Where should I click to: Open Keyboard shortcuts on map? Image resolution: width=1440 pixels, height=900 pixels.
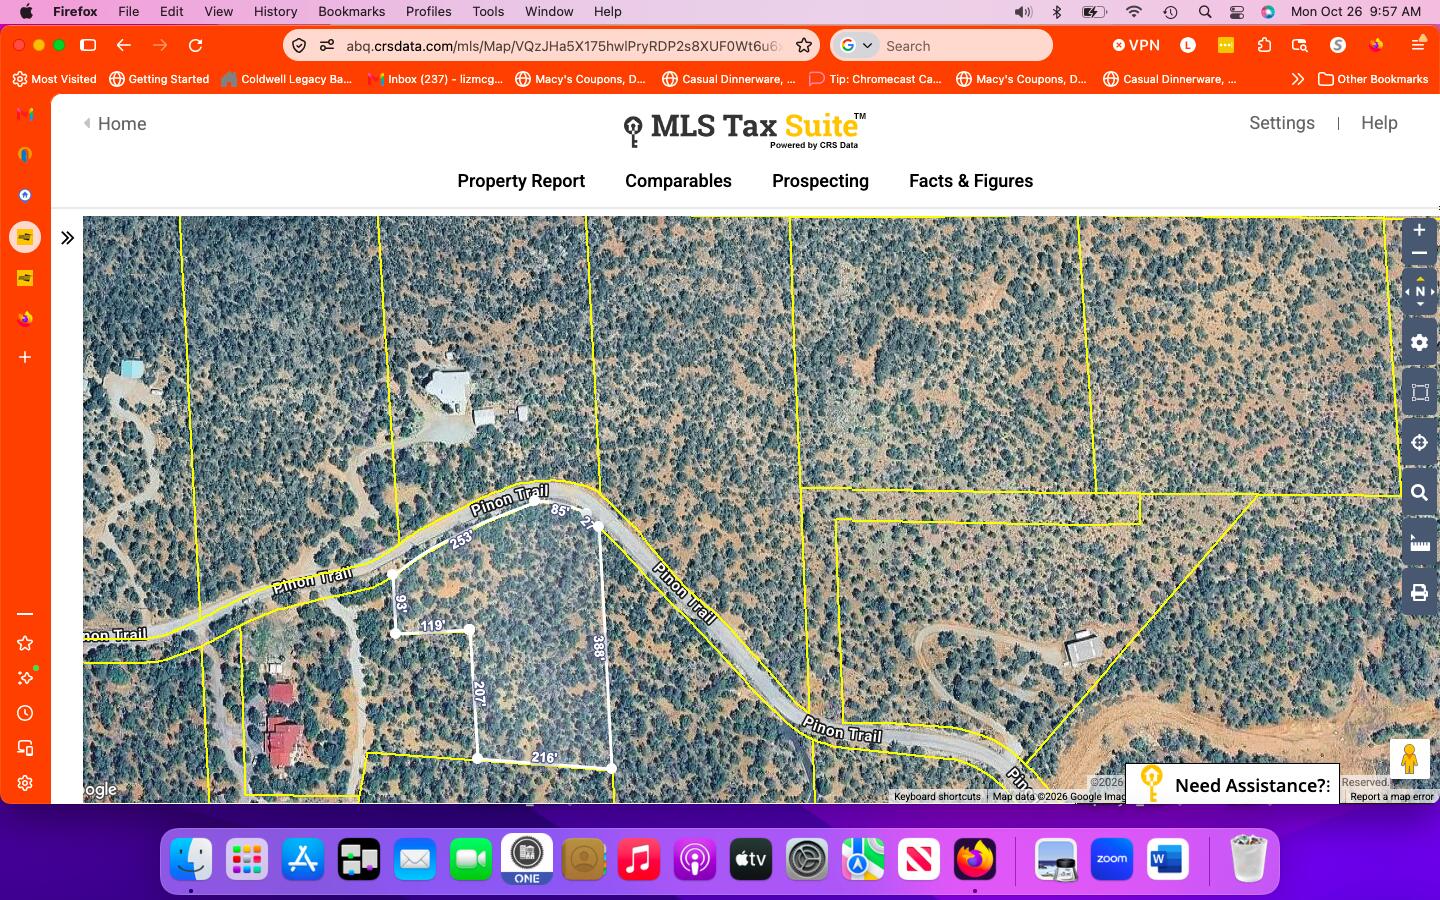click(937, 797)
